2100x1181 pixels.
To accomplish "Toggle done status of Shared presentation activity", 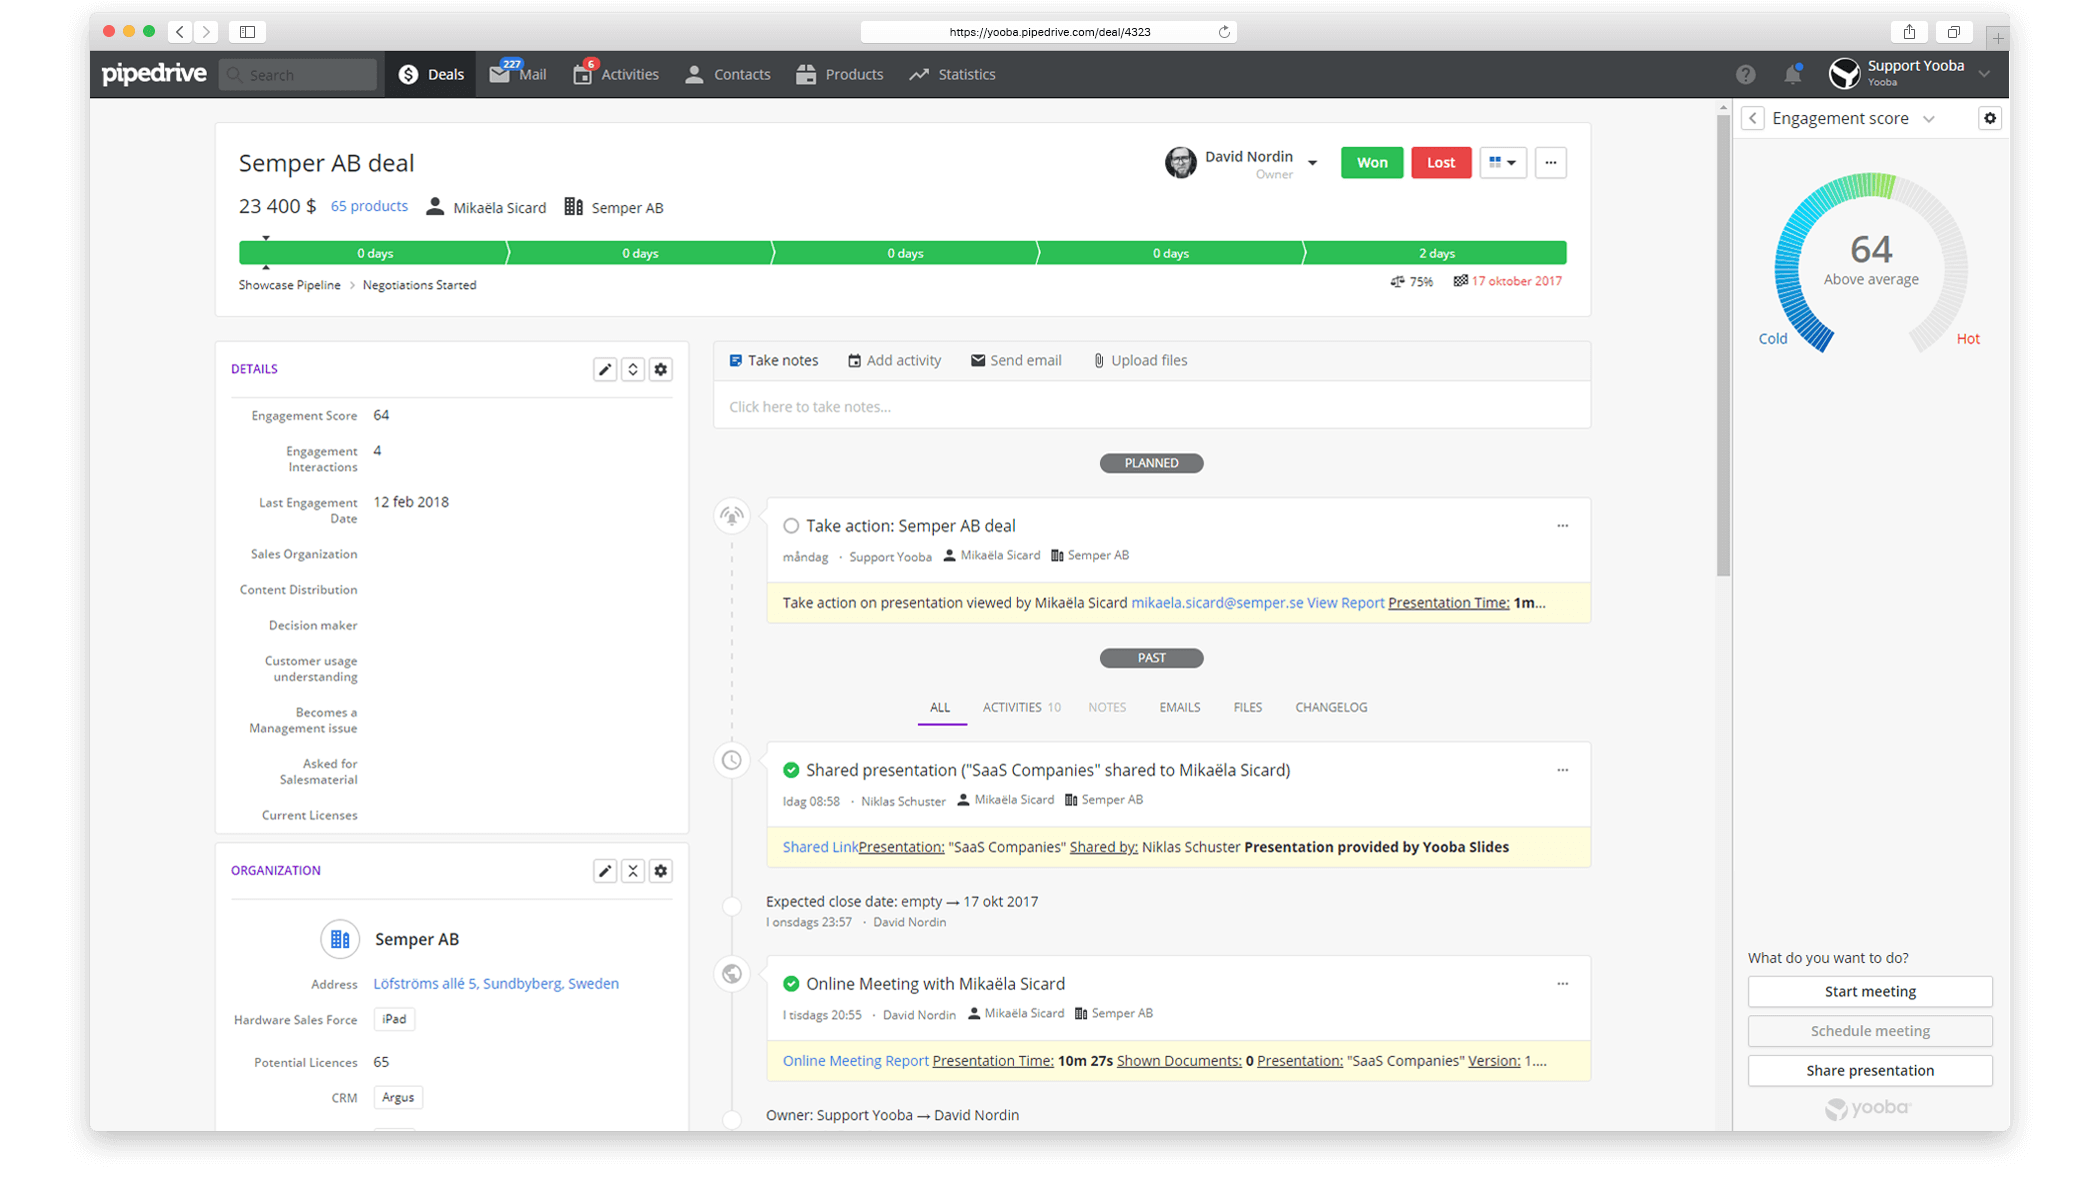I will pos(791,770).
